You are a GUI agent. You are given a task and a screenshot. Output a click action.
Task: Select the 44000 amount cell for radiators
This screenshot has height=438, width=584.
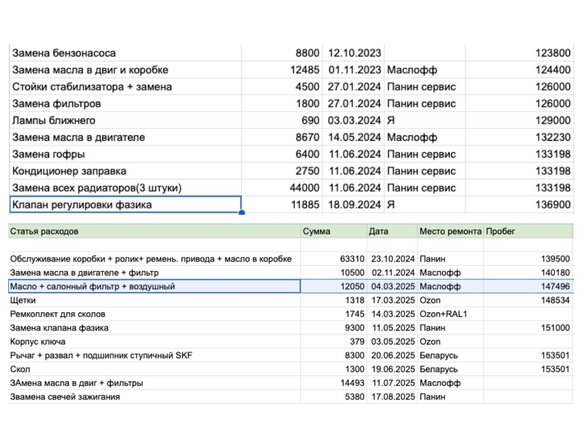[282, 188]
